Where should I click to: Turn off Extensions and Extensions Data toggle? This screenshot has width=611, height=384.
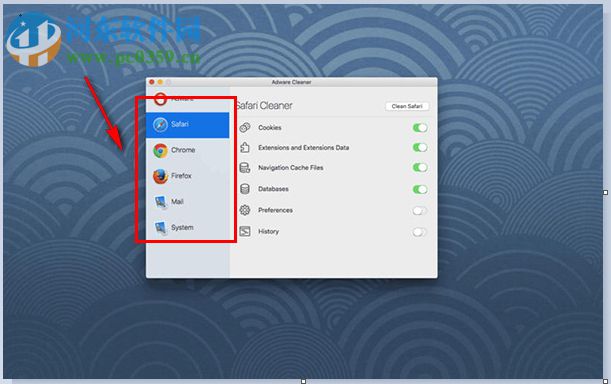point(420,147)
